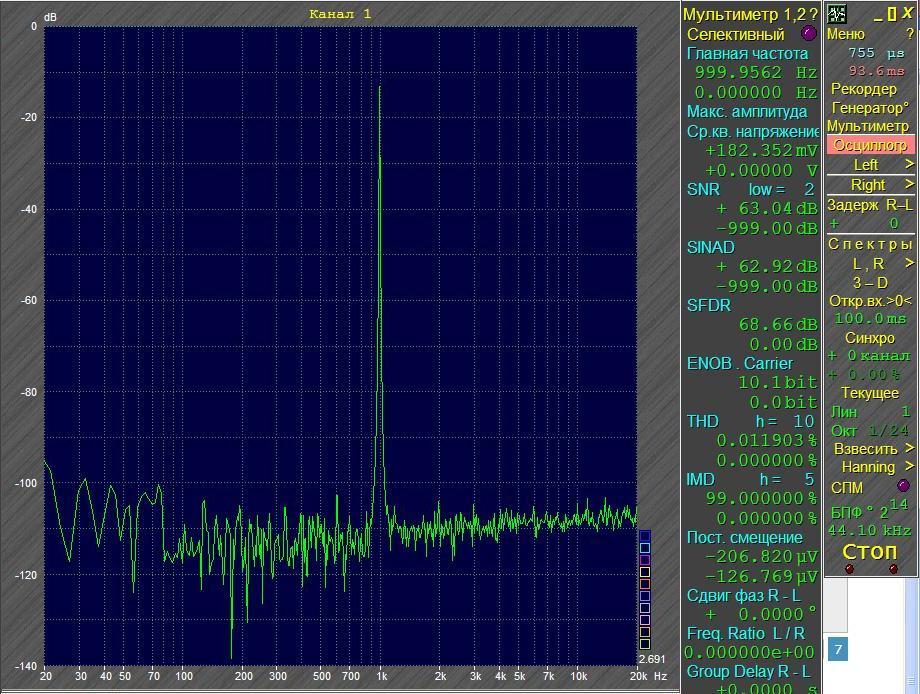The width and height of the screenshot is (920, 694).
Task: Open the Генератор panel
Action: [870, 109]
